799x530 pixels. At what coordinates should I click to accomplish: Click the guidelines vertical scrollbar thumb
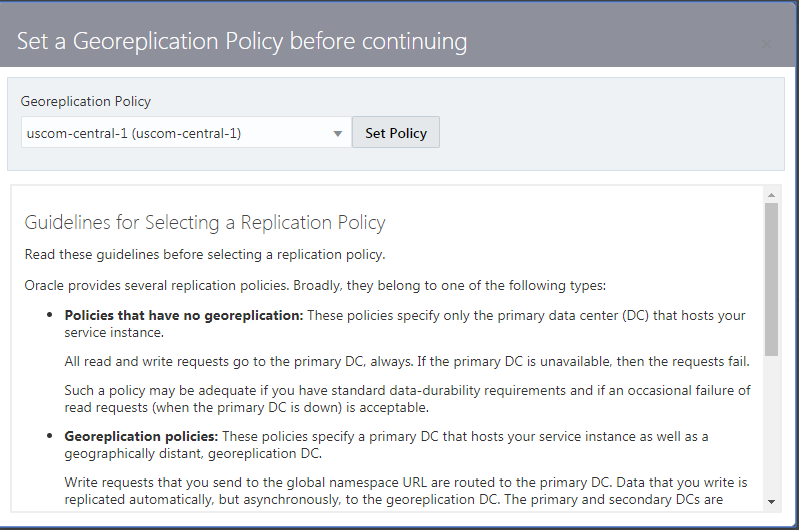771,278
